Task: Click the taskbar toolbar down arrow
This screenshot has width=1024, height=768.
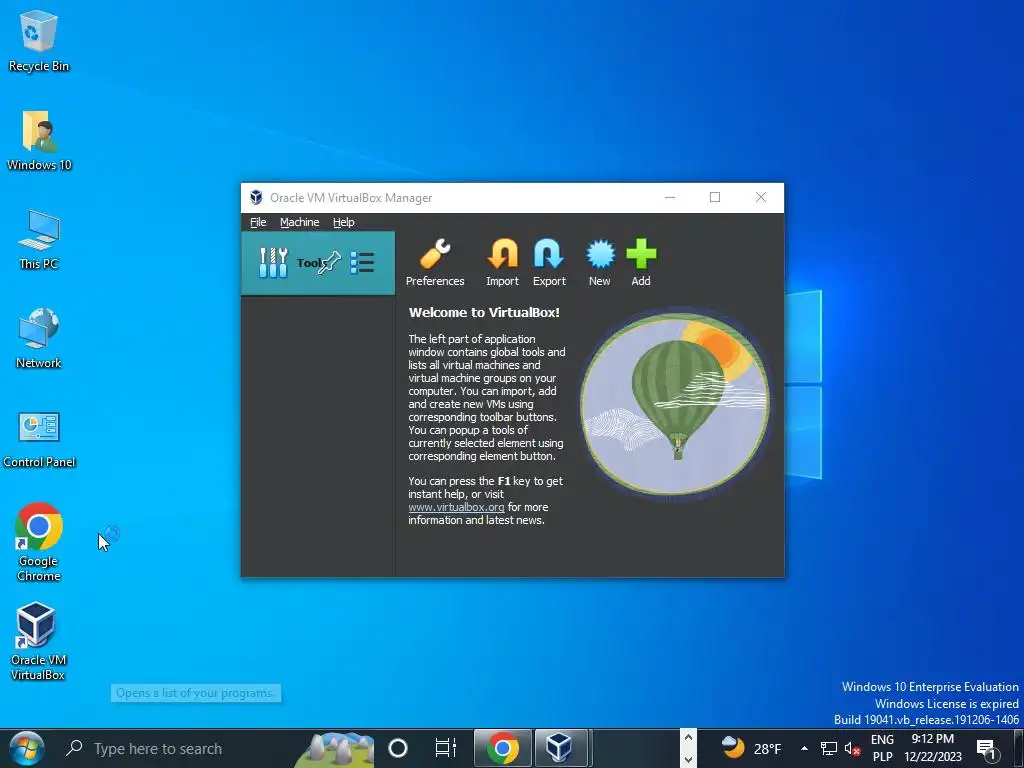Action: (x=688, y=759)
